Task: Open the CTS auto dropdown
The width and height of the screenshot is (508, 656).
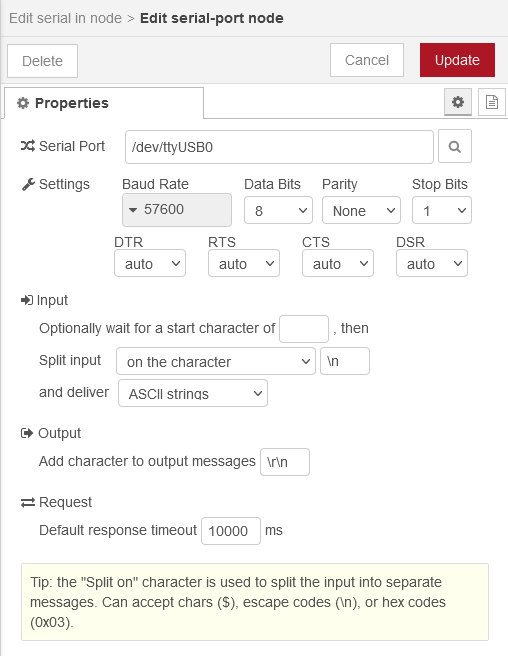Action: (x=338, y=263)
